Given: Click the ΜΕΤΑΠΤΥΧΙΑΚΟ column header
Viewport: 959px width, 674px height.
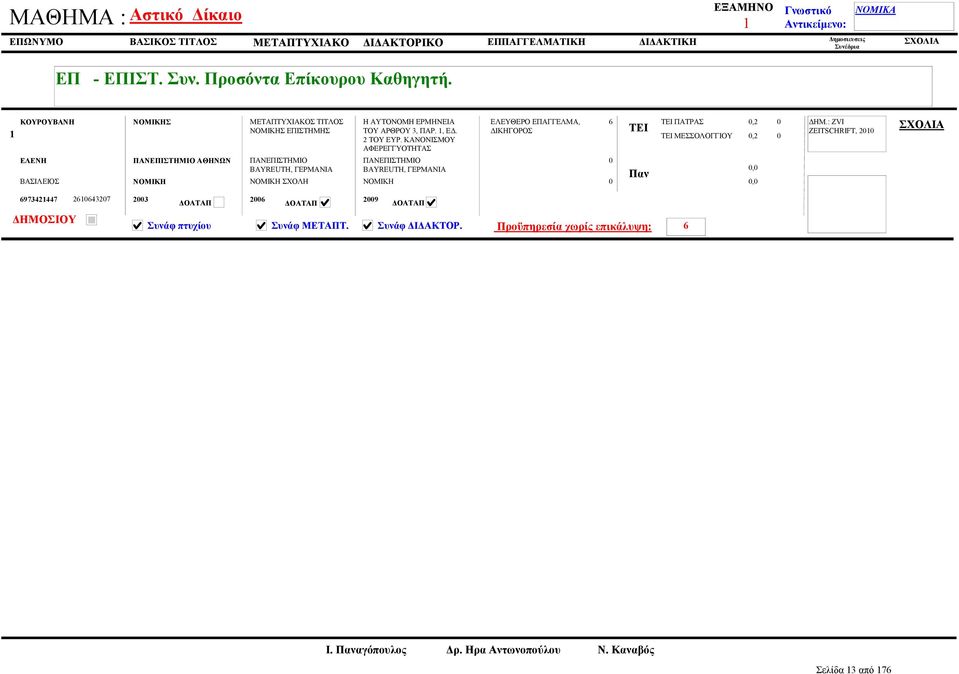Looking at the screenshot, I should click(x=301, y=43).
